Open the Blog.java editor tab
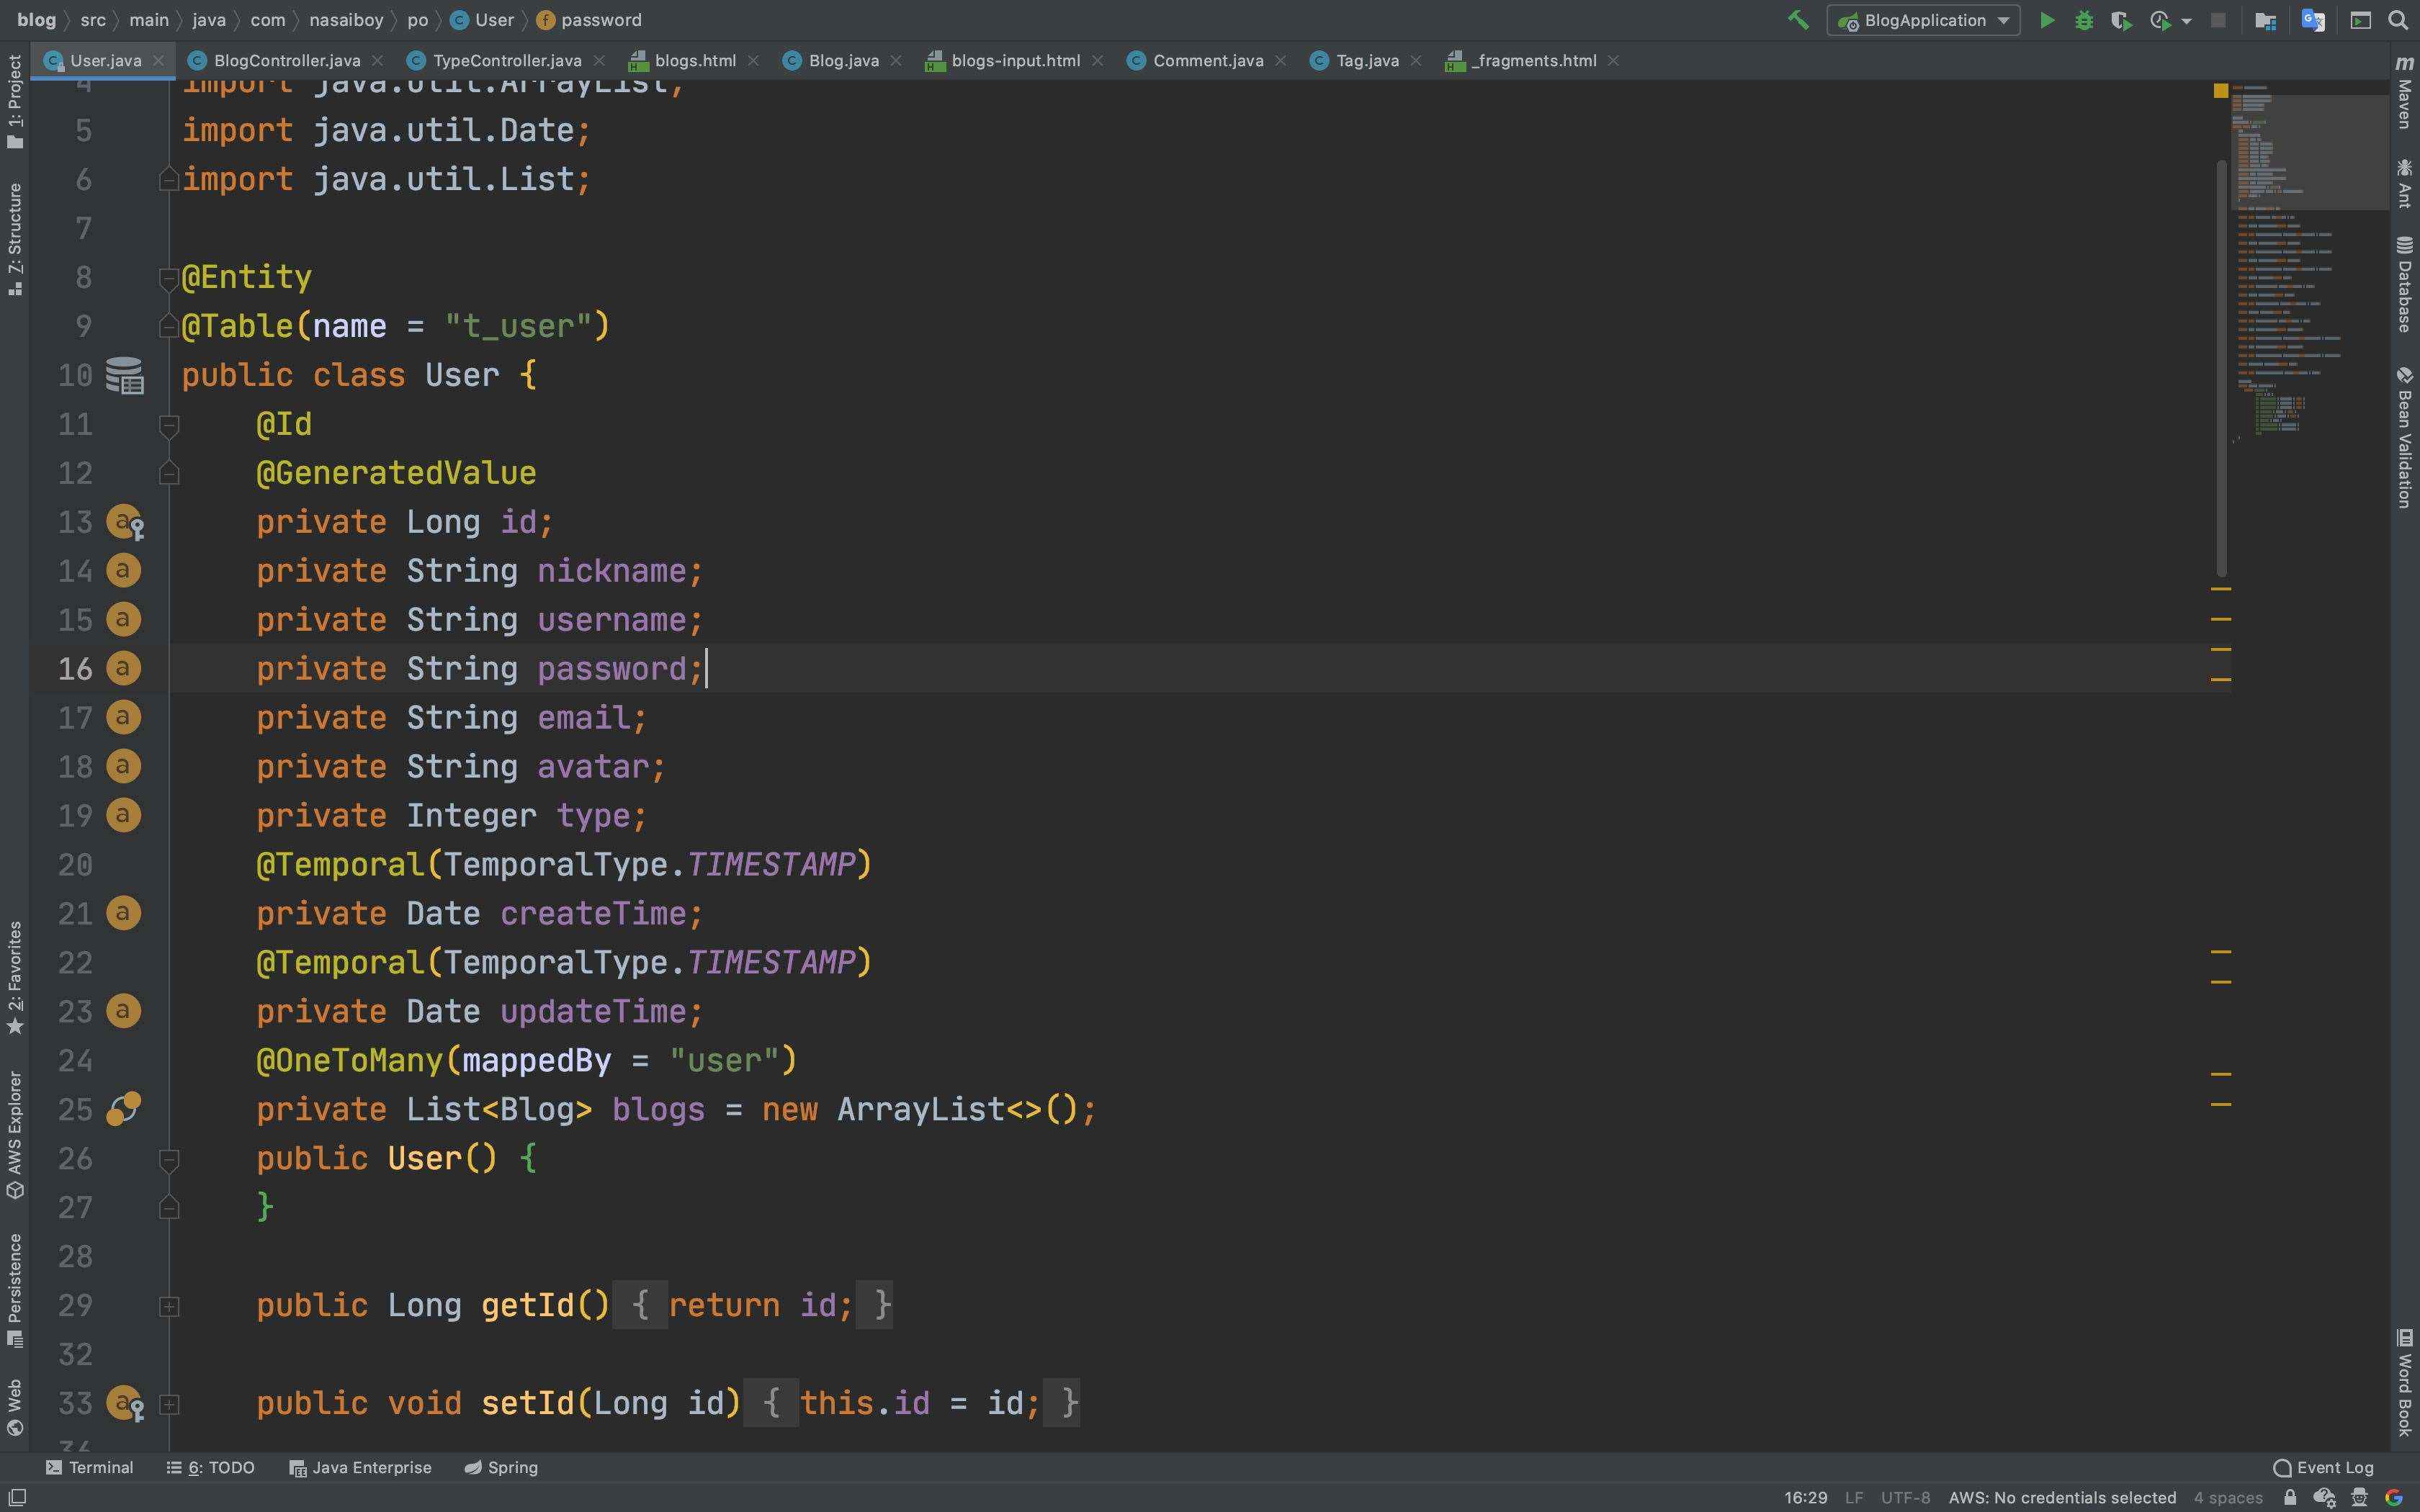 (x=843, y=61)
